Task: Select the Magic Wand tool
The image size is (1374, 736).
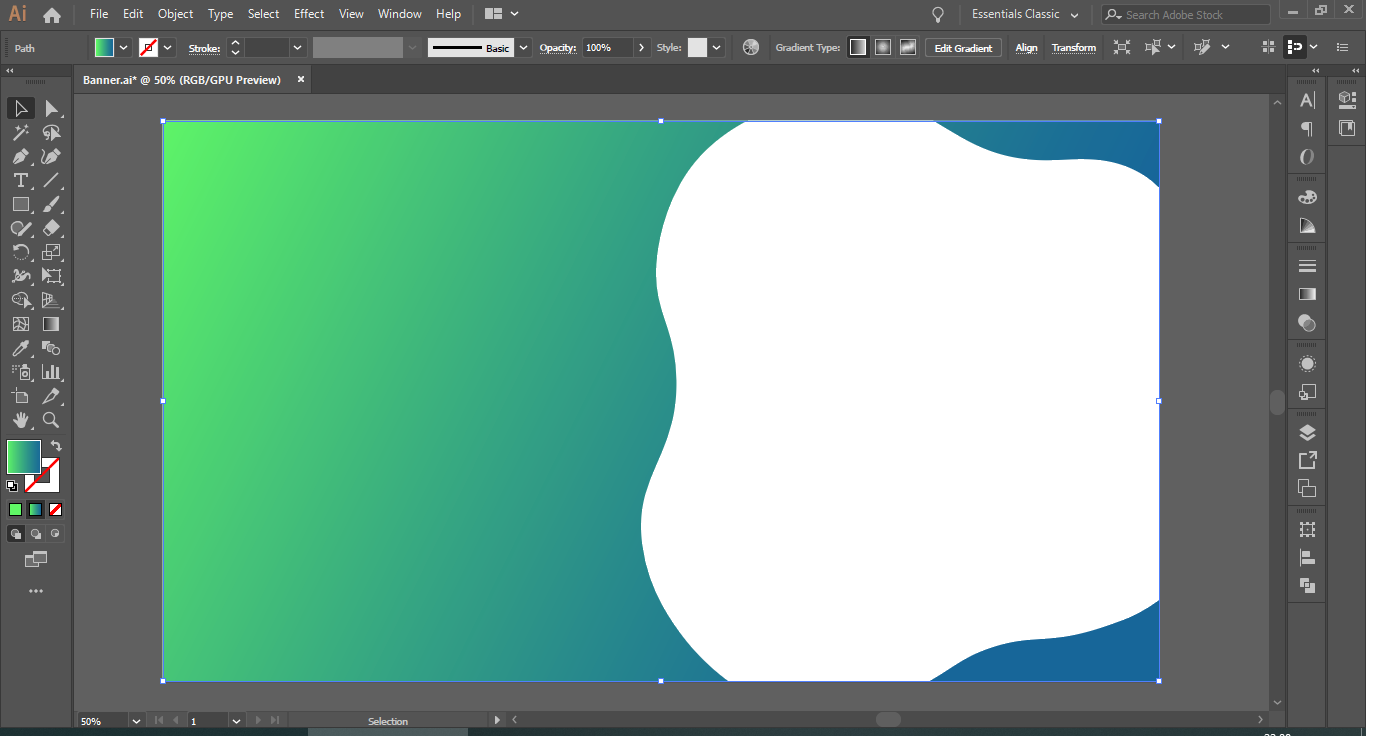Action: 21,132
